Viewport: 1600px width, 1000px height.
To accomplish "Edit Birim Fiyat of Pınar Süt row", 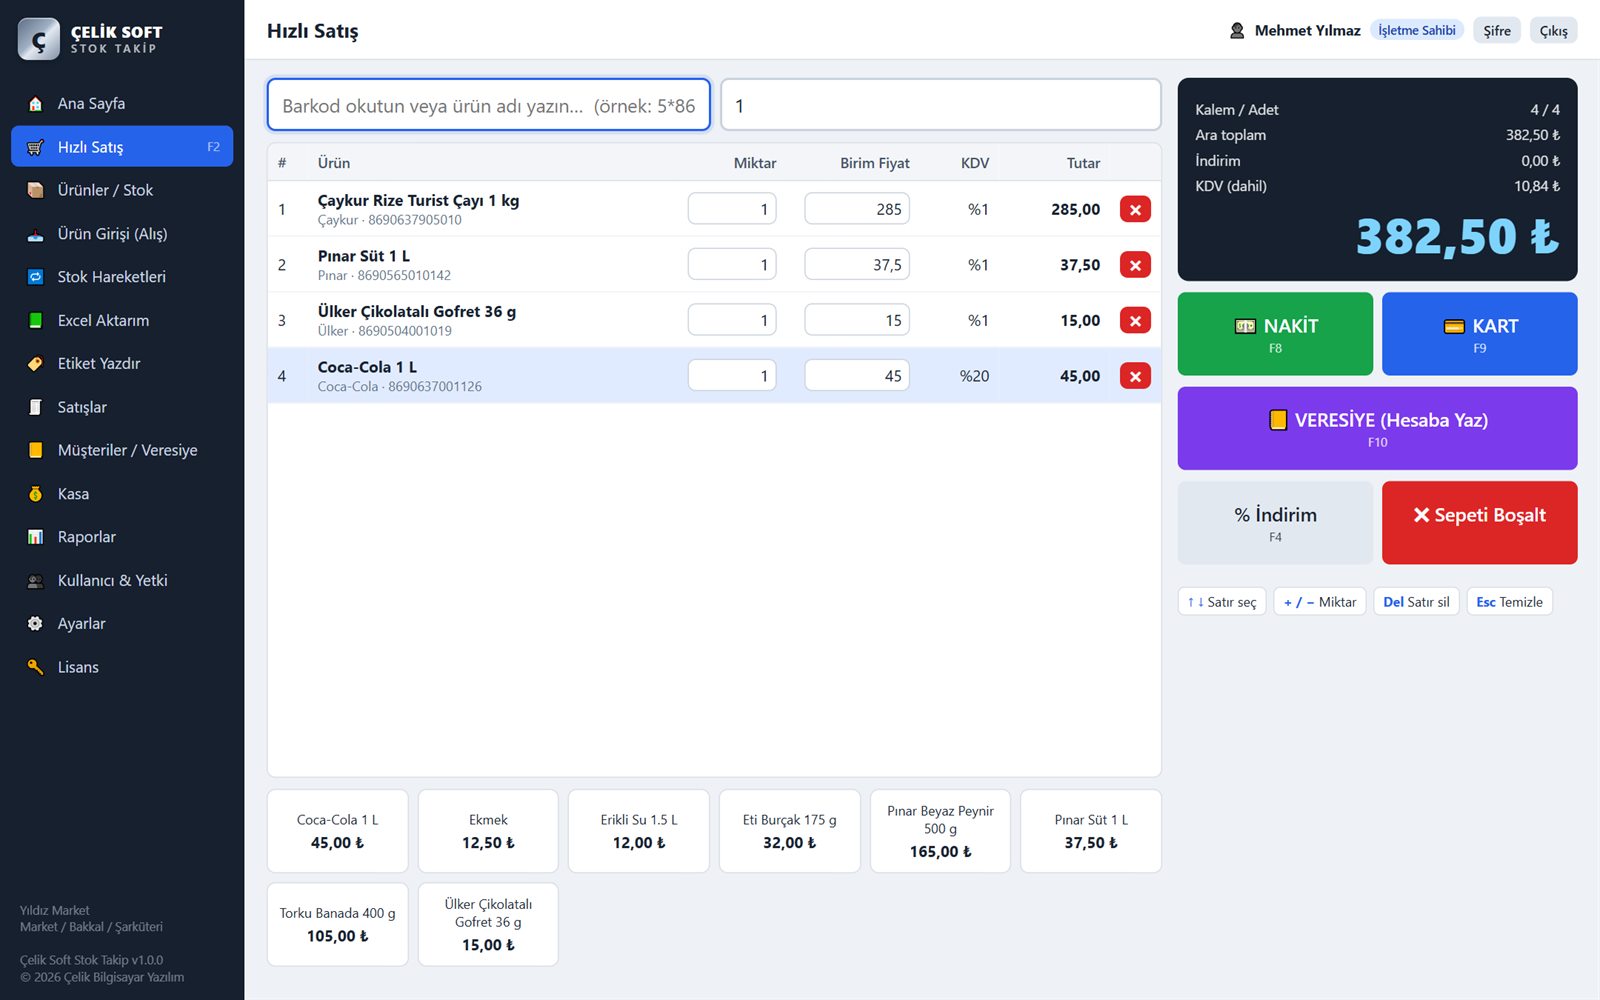I will (857, 265).
